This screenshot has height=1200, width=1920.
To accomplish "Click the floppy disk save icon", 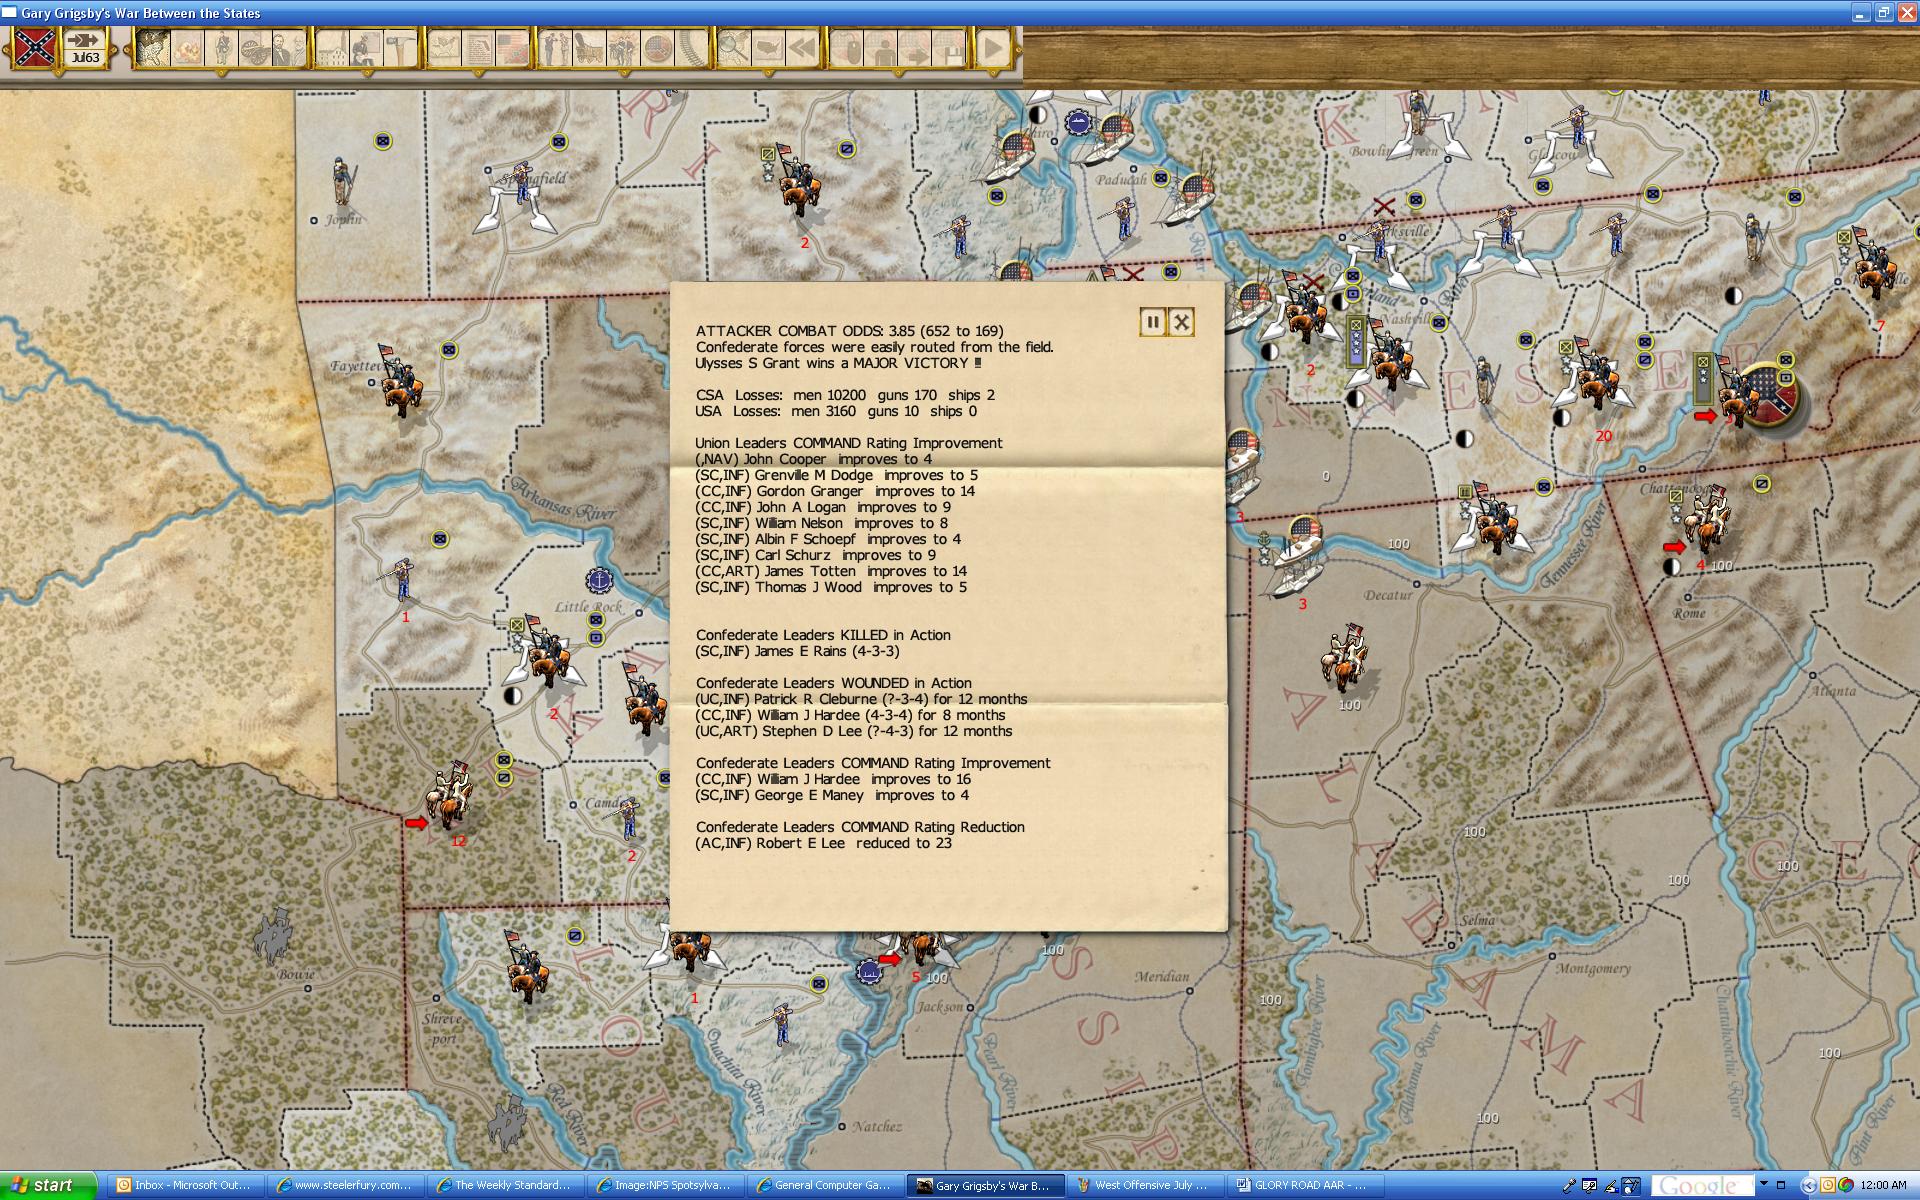I will [x=950, y=48].
